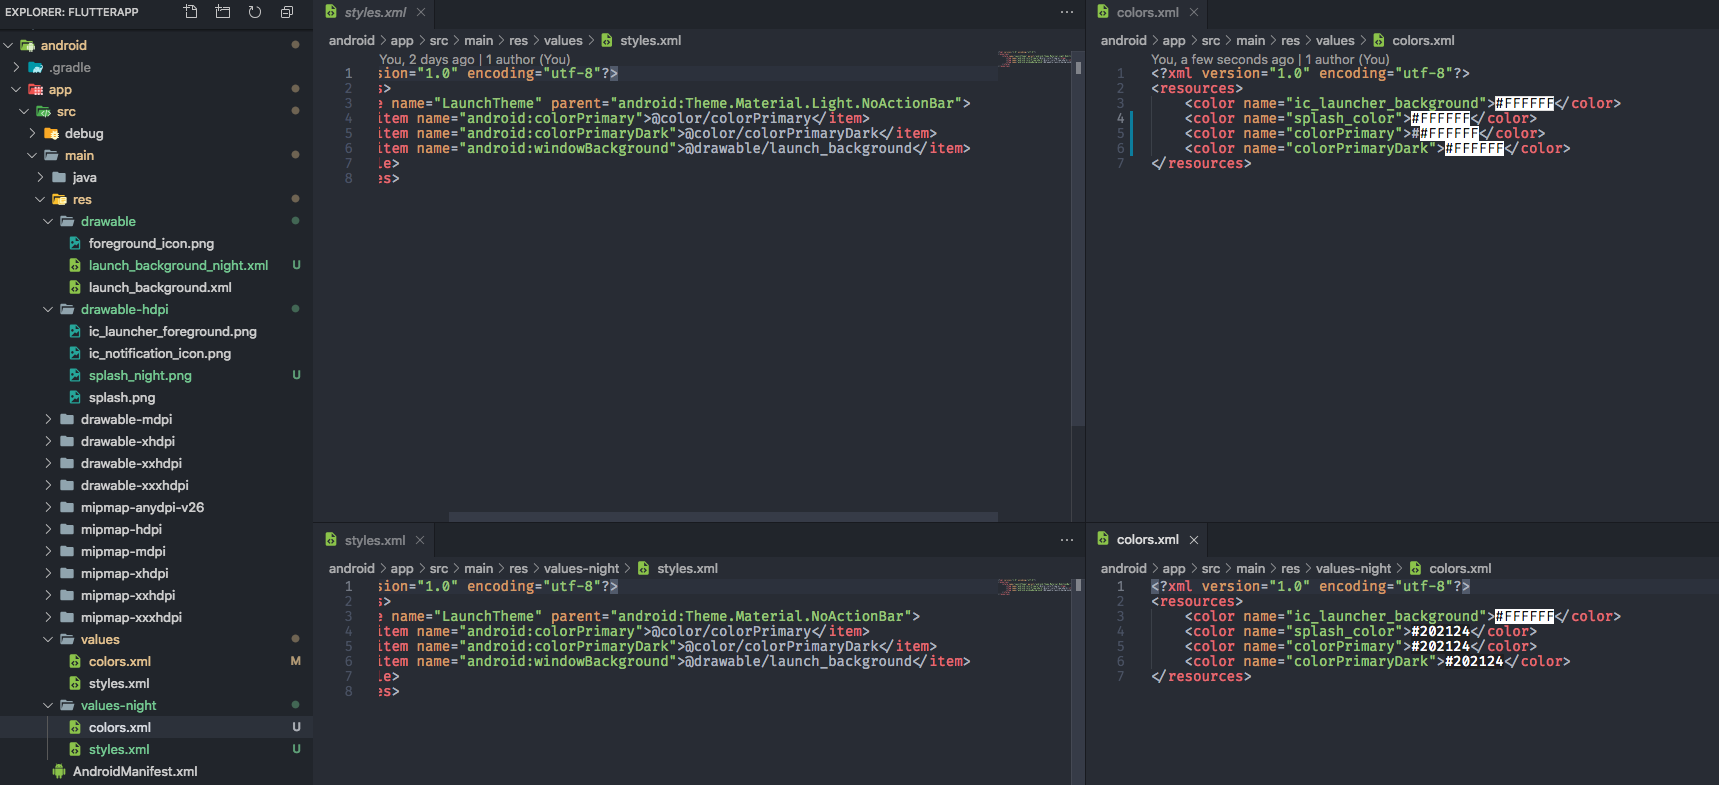This screenshot has width=1719, height=785.
Task: Collapse the res folder
Action: point(40,199)
